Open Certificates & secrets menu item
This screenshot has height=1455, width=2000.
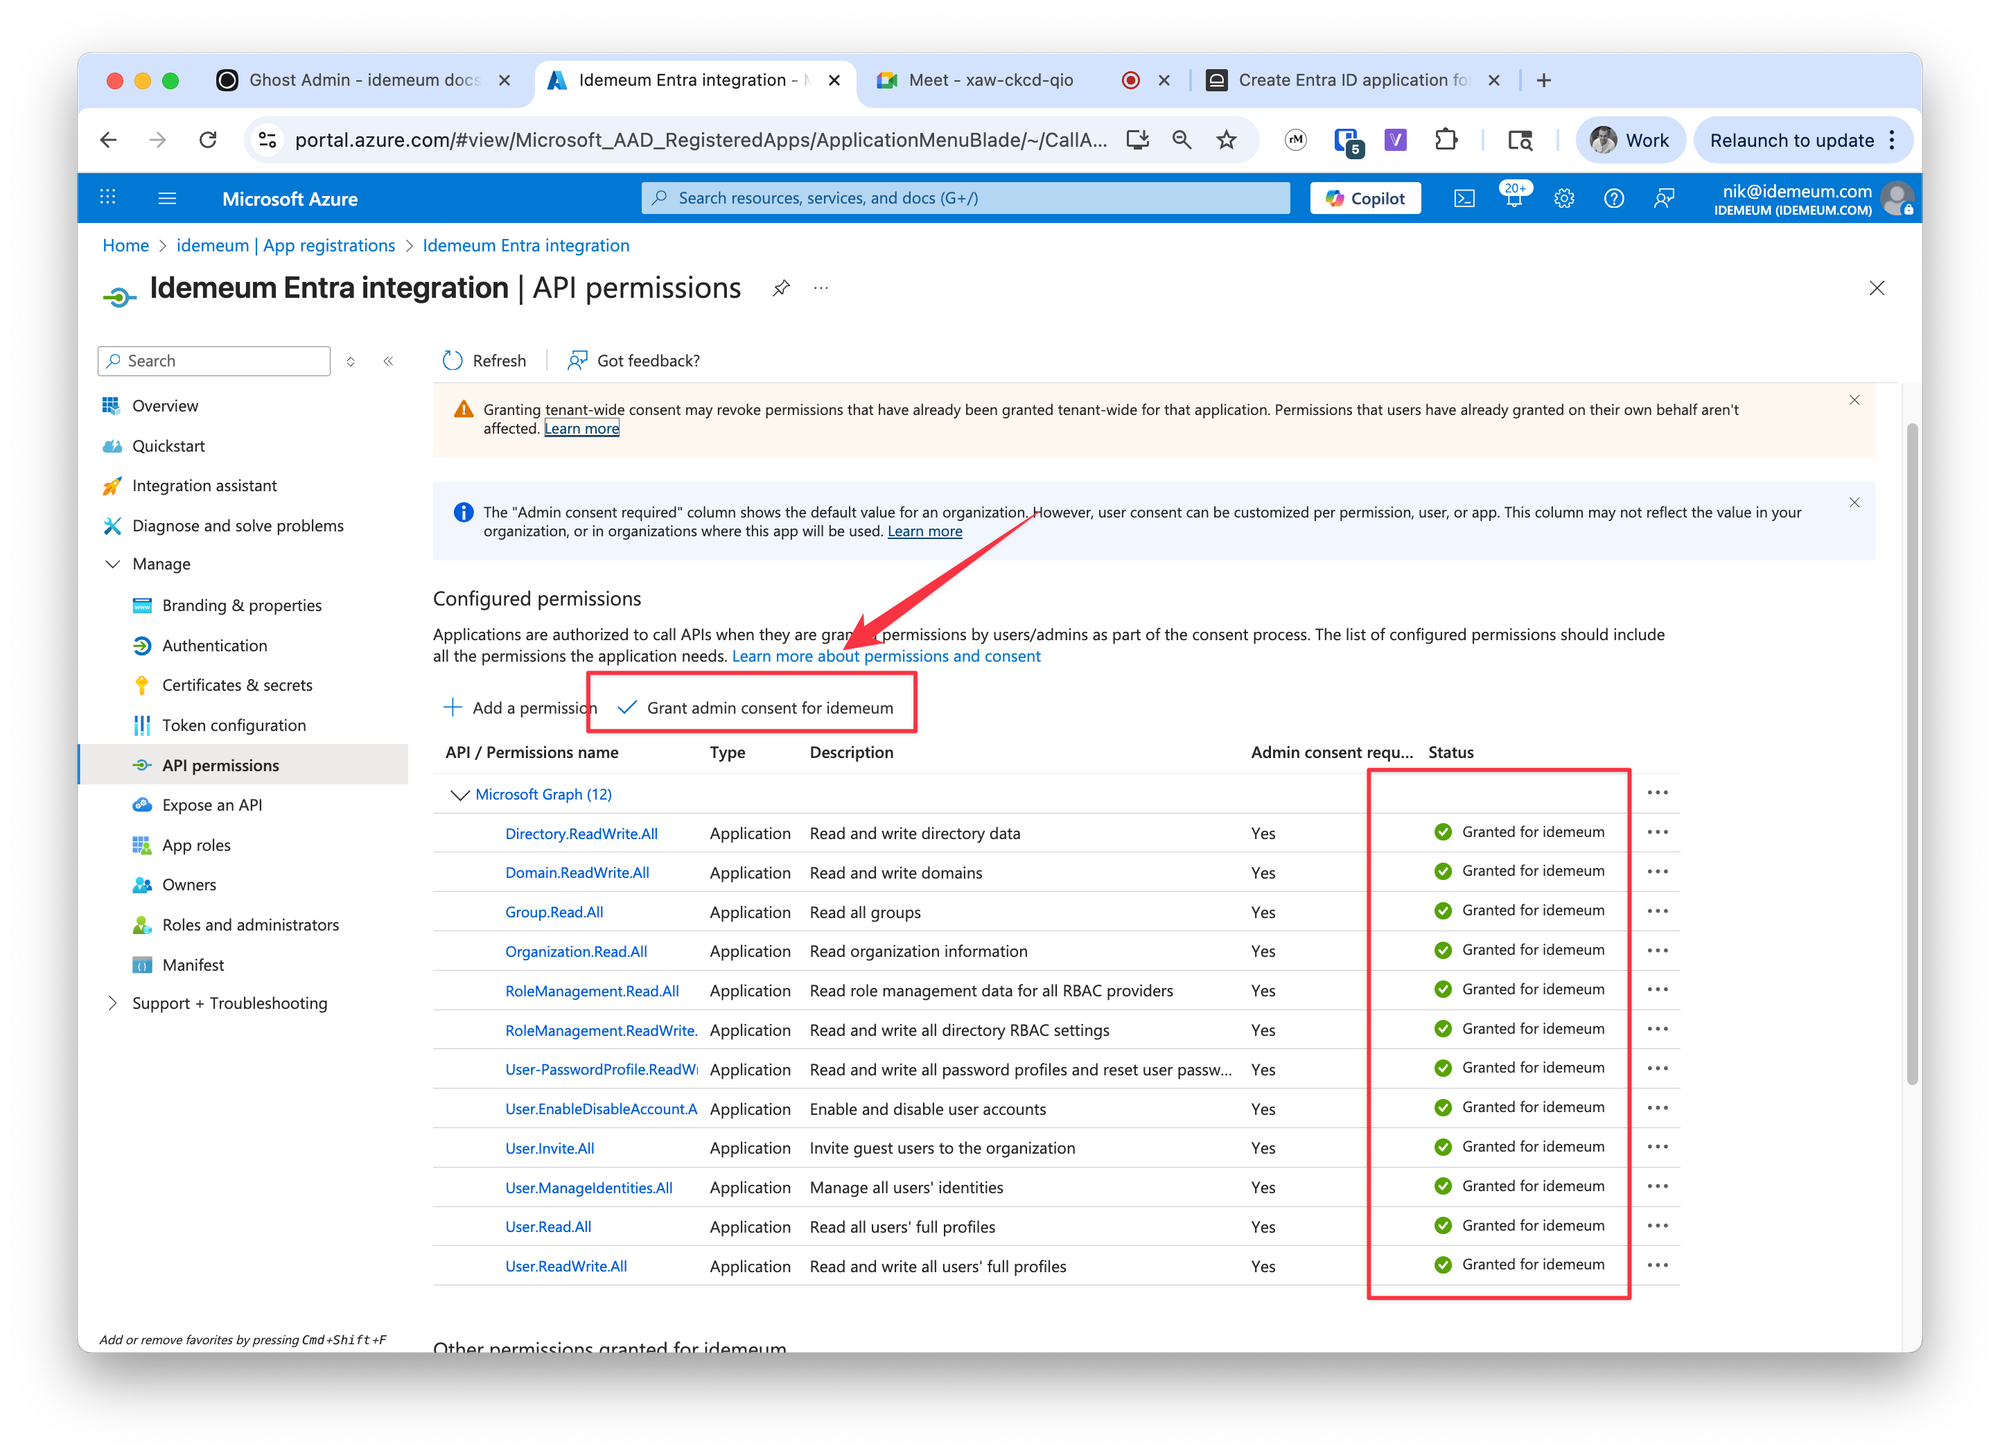pyautogui.click(x=237, y=685)
